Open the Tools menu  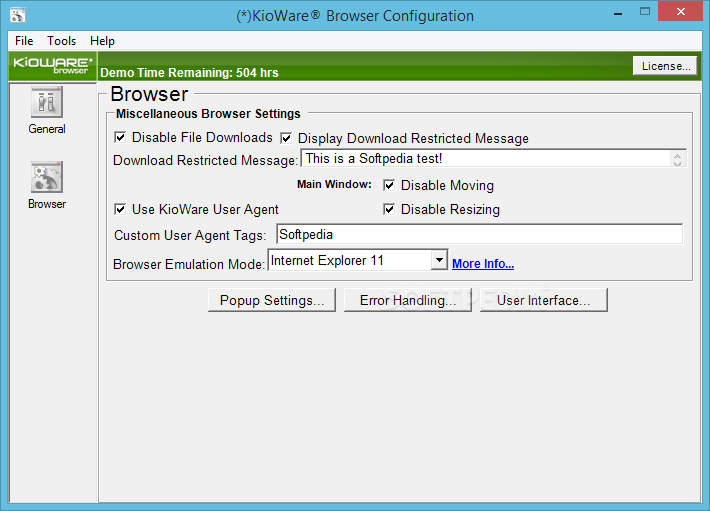click(62, 41)
